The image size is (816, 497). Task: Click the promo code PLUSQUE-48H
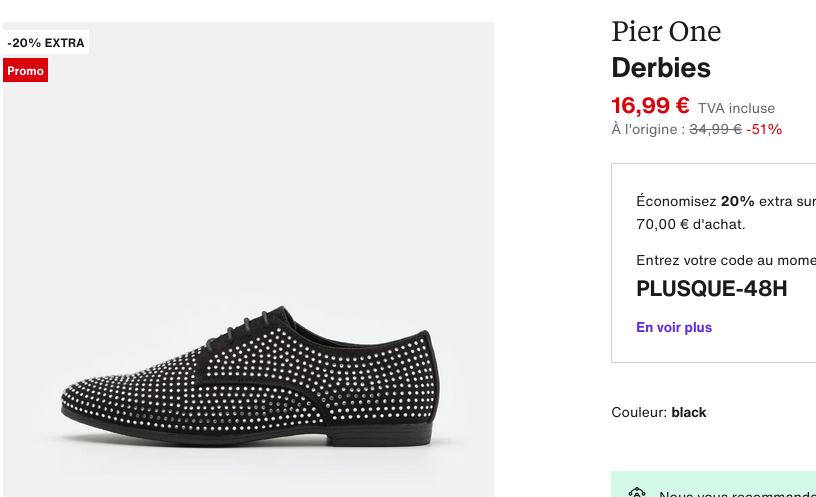click(712, 289)
